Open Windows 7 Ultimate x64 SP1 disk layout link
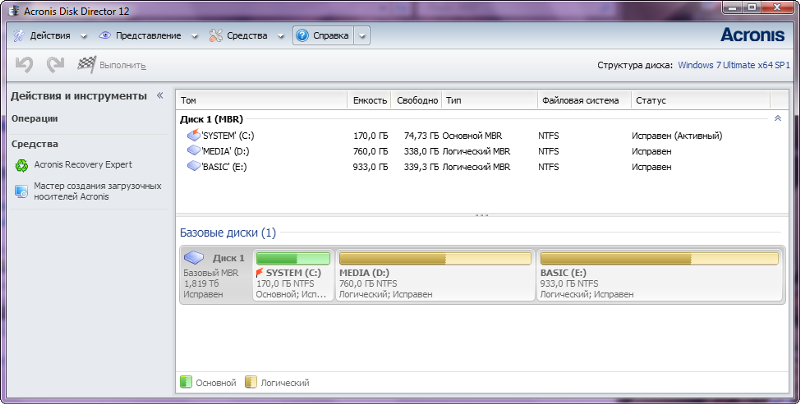Image resolution: width=800 pixels, height=404 pixels. point(734,65)
